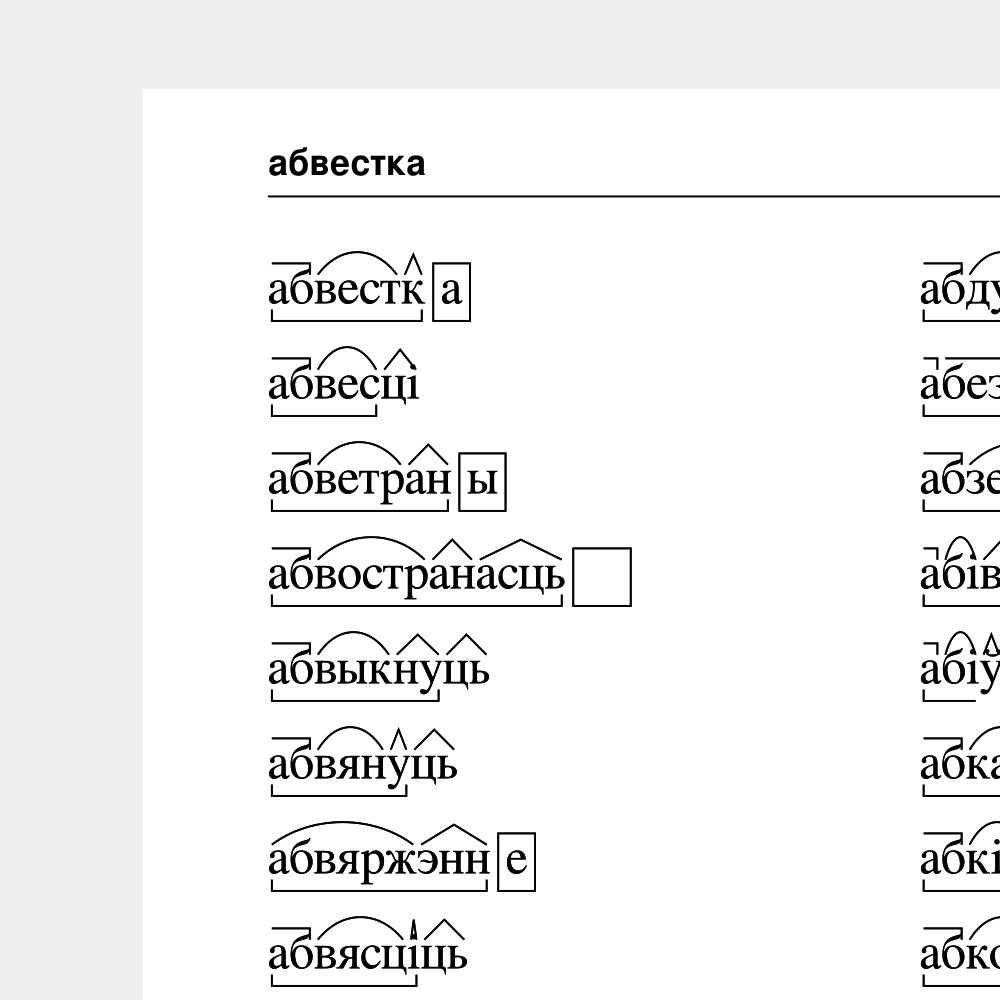
Task: Click the boxed ending а of абвестка
Action: [452, 290]
